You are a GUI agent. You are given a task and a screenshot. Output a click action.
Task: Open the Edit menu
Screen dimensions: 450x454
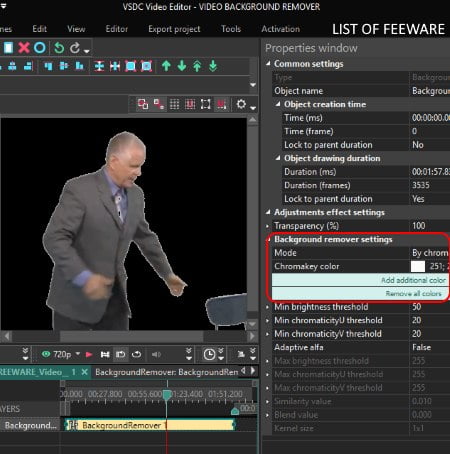point(39,29)
